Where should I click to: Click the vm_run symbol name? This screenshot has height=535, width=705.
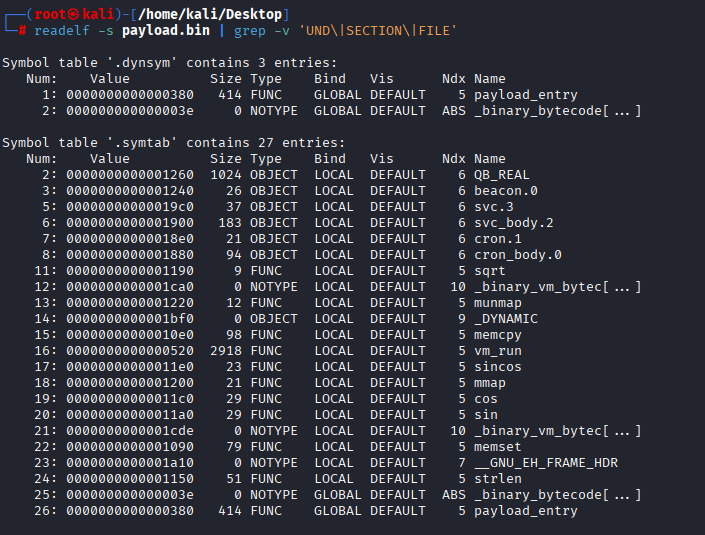[x=497, y=351]
